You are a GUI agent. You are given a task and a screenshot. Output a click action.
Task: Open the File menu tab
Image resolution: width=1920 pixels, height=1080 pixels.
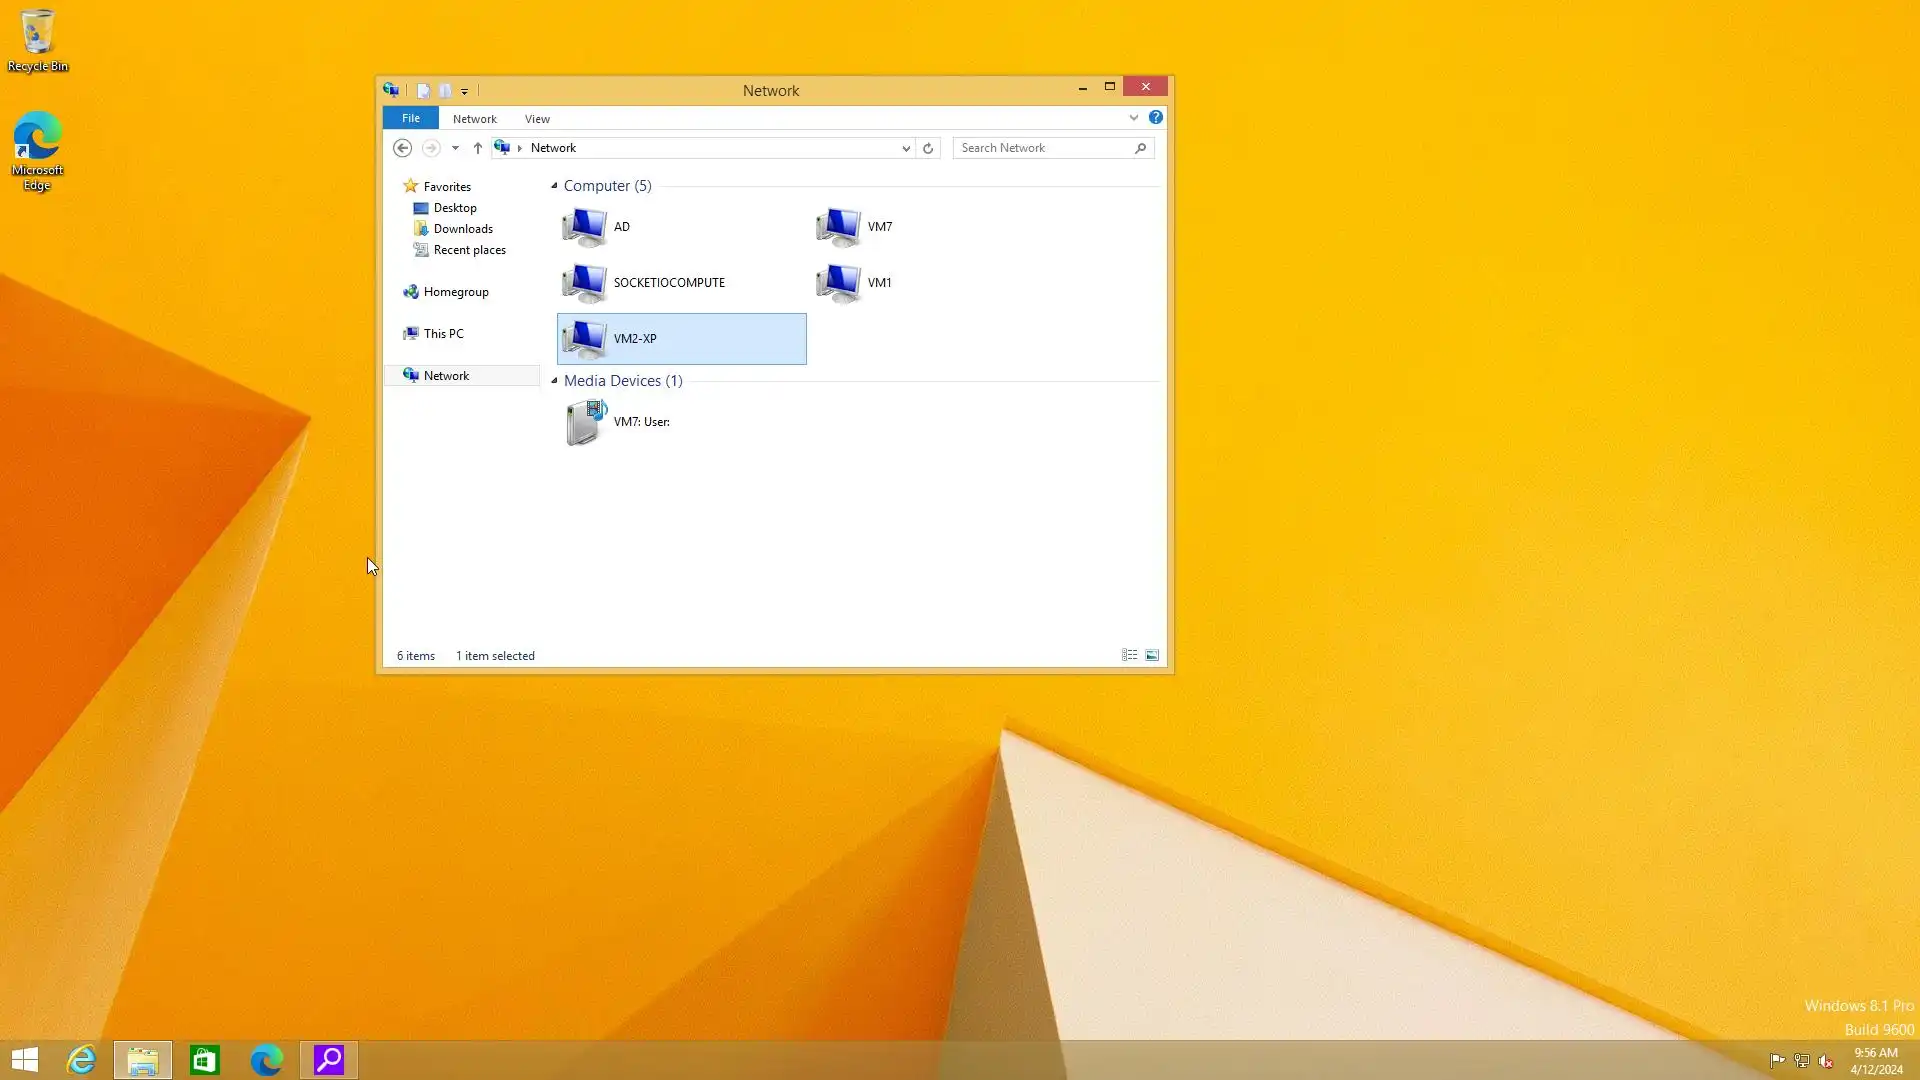point(411,118)
